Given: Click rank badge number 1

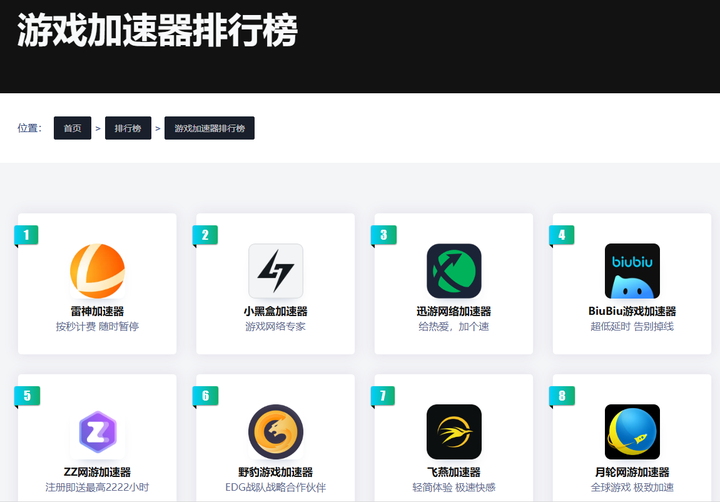Looking at the screenshot, I should click(26, 235).
